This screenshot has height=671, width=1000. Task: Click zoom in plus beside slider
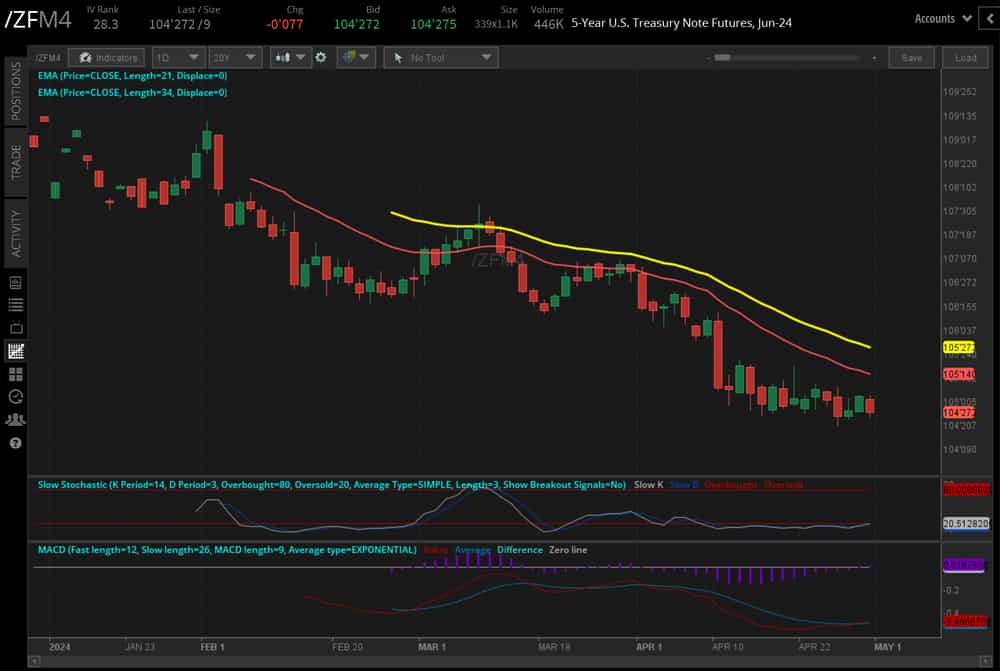pos(874,58)
